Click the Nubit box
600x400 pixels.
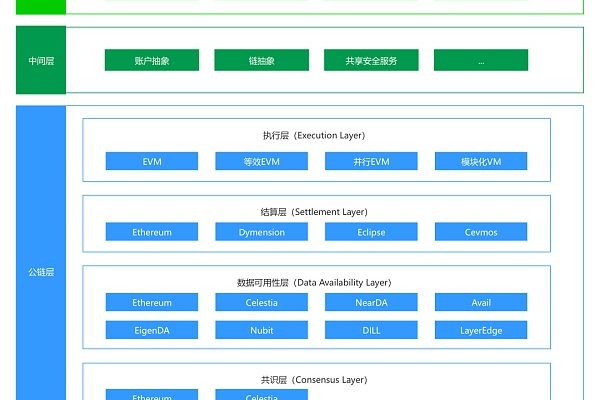[x=261, y=330]
